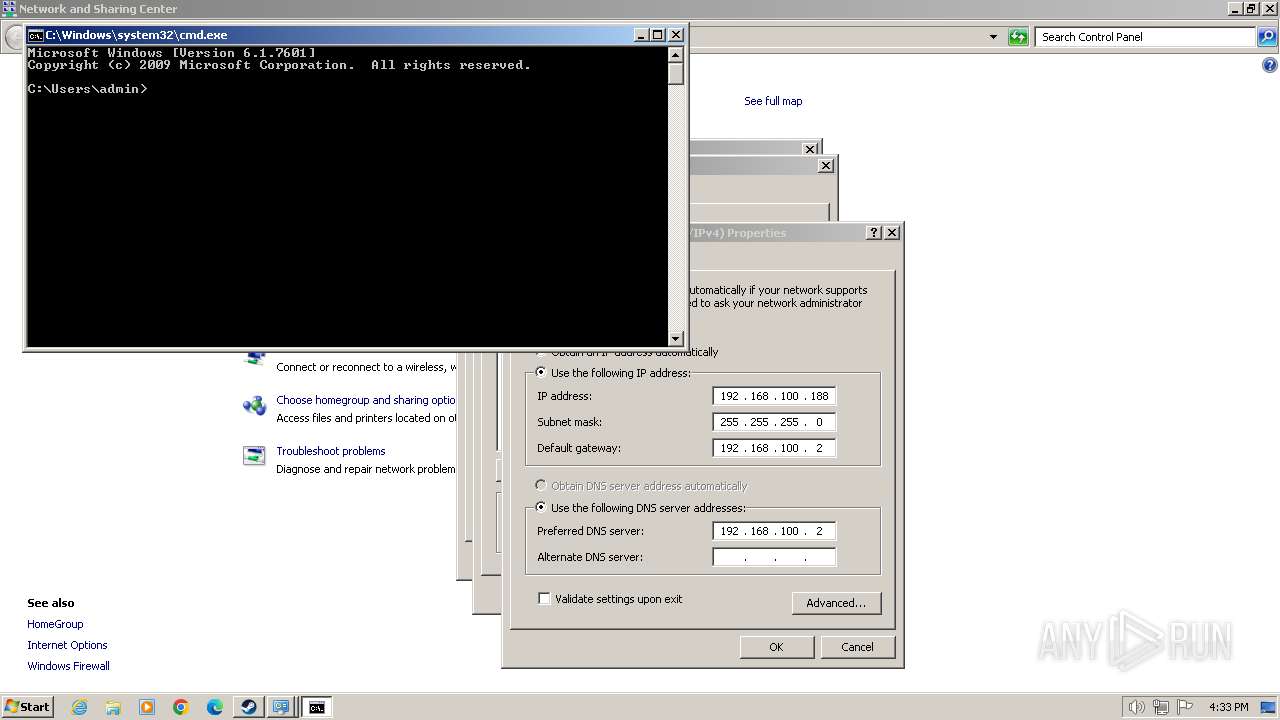Open the volume icon in system tray
Screen dimensions: 1280x720
(x=1137, y=707)
